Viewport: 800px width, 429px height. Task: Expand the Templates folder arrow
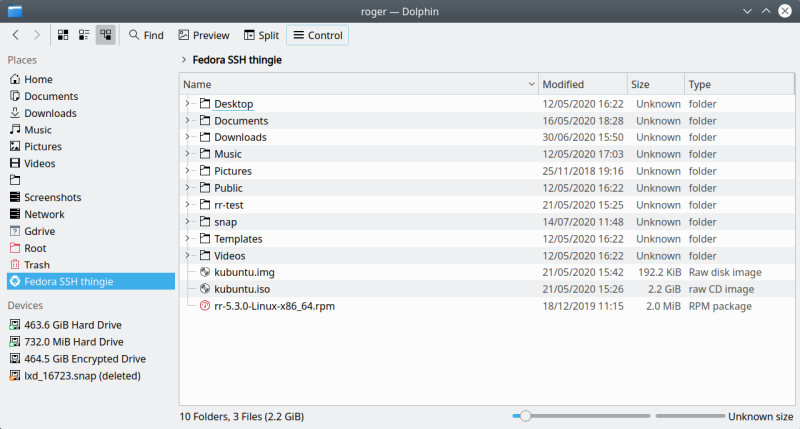(x=188, y=239)
